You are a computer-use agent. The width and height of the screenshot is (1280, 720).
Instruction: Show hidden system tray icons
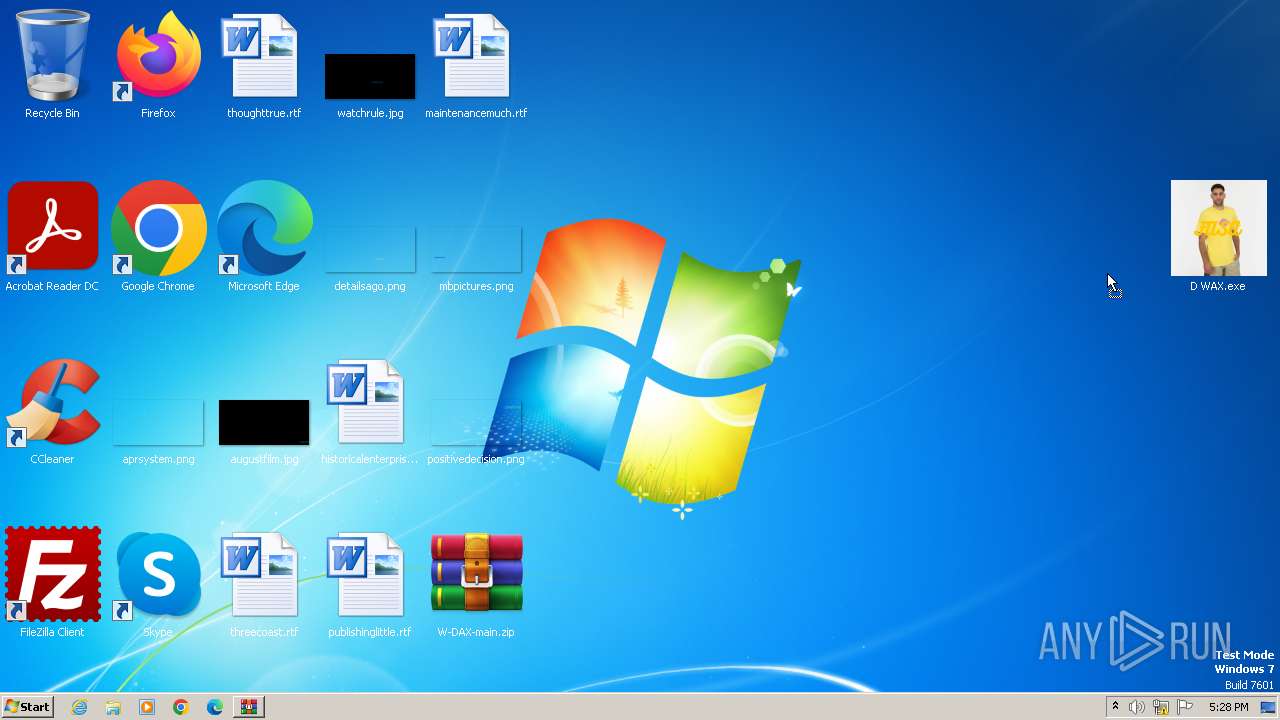[1115, 707]
